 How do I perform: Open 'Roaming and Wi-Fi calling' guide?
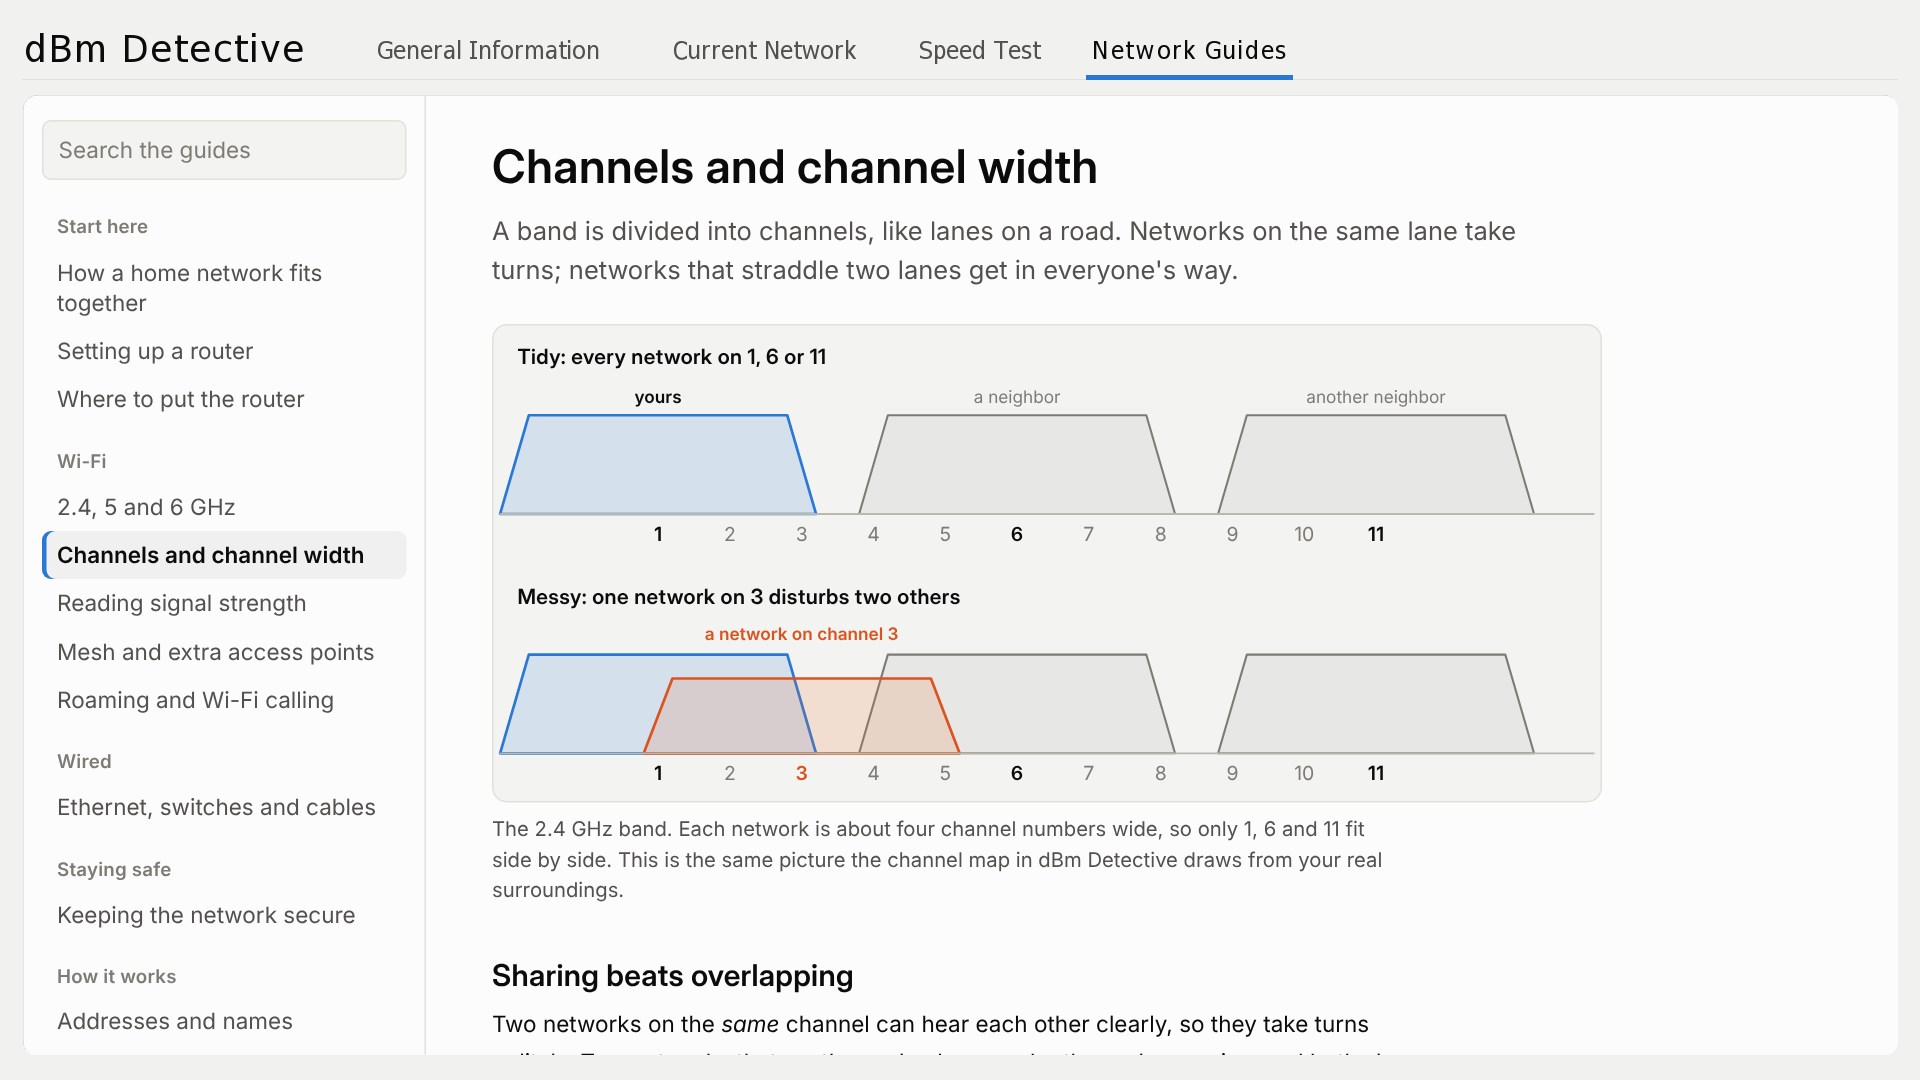(224, 700)
